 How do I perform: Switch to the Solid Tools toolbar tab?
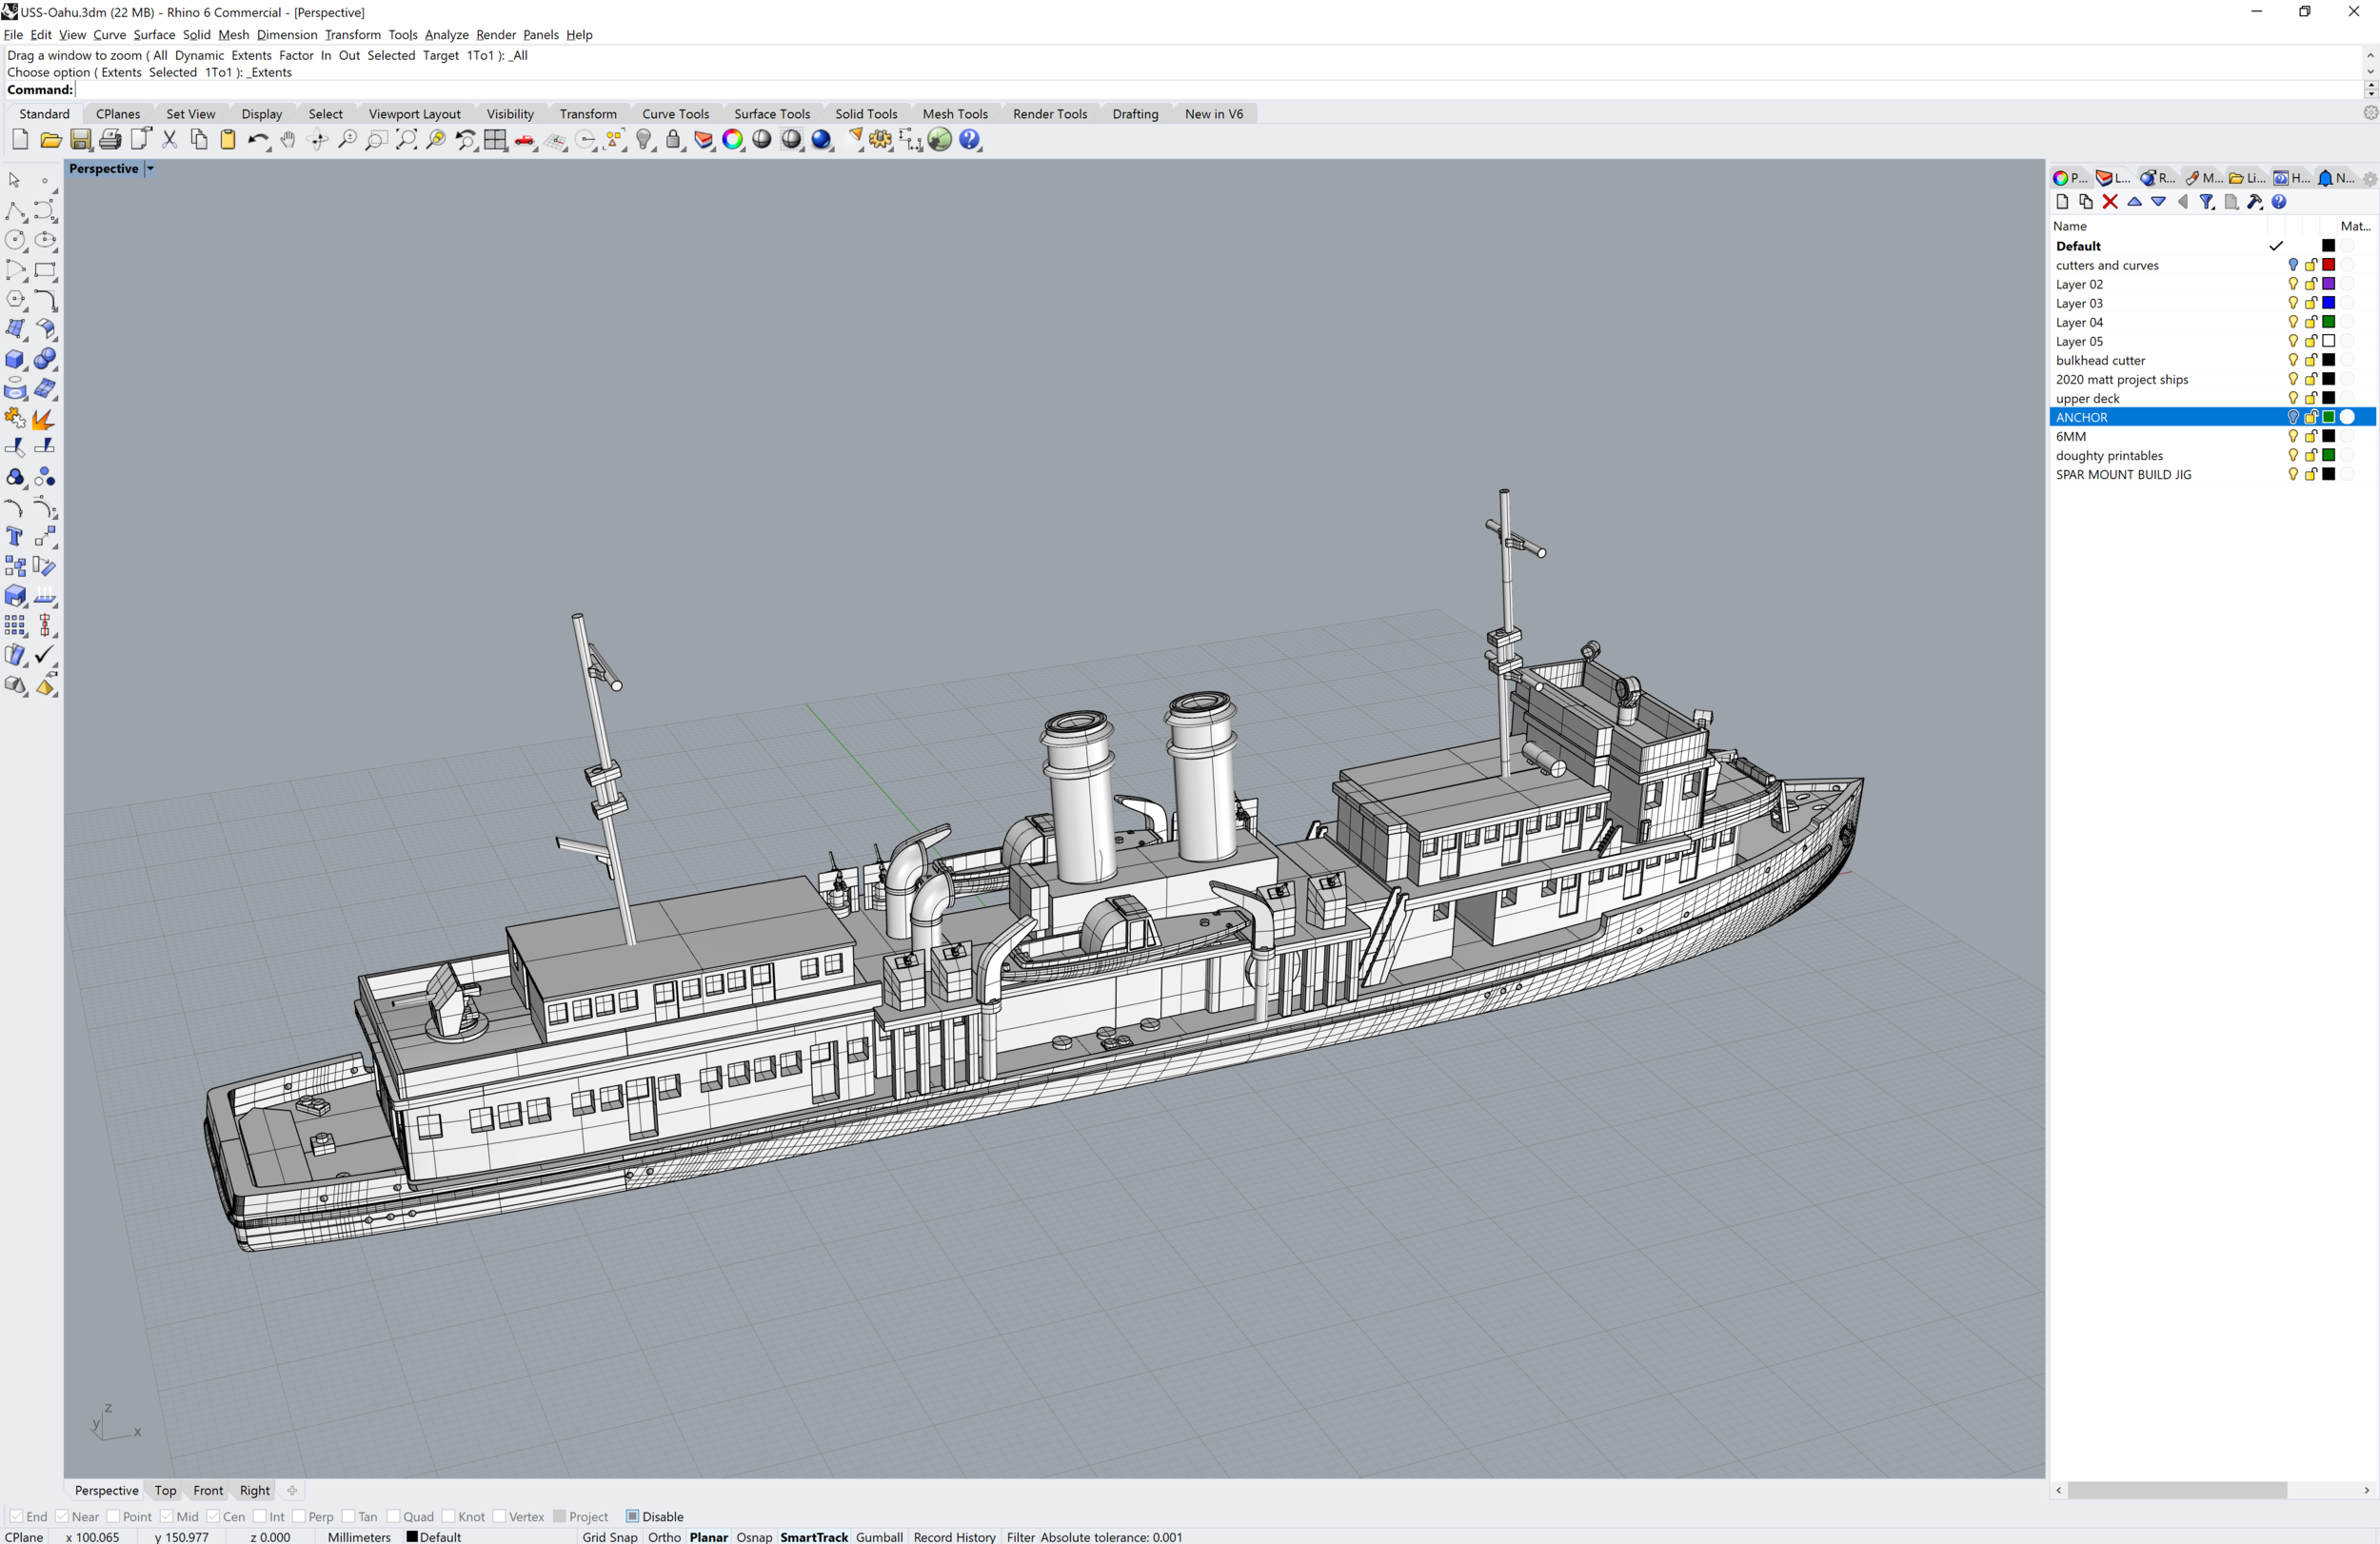(866, 114)
